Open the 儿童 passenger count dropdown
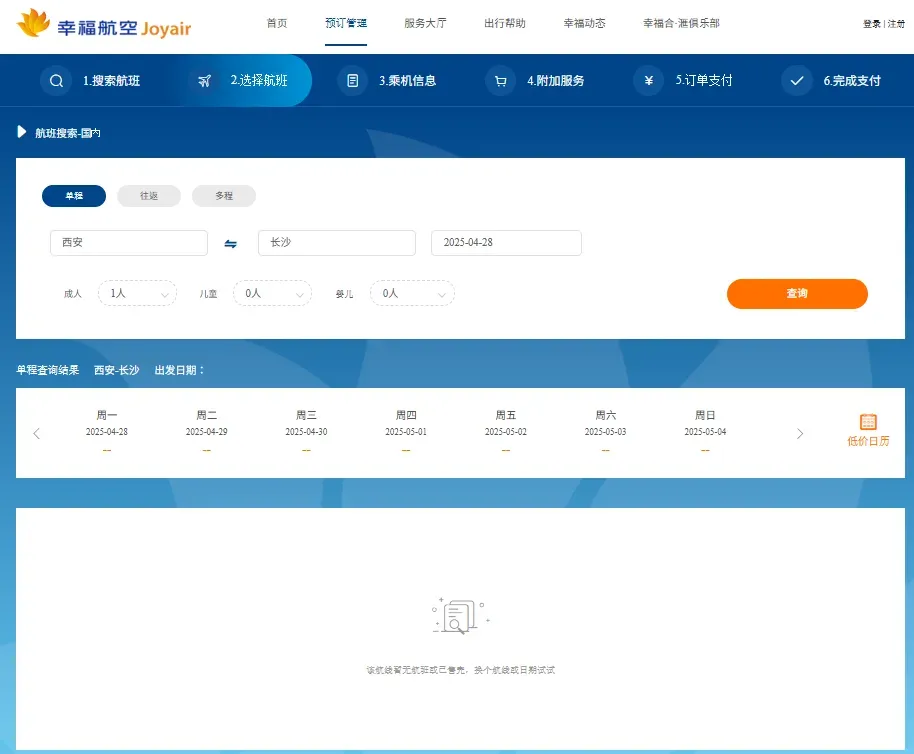Image resolution: width=914 pixels, height=754 pixels. point(272,293)
